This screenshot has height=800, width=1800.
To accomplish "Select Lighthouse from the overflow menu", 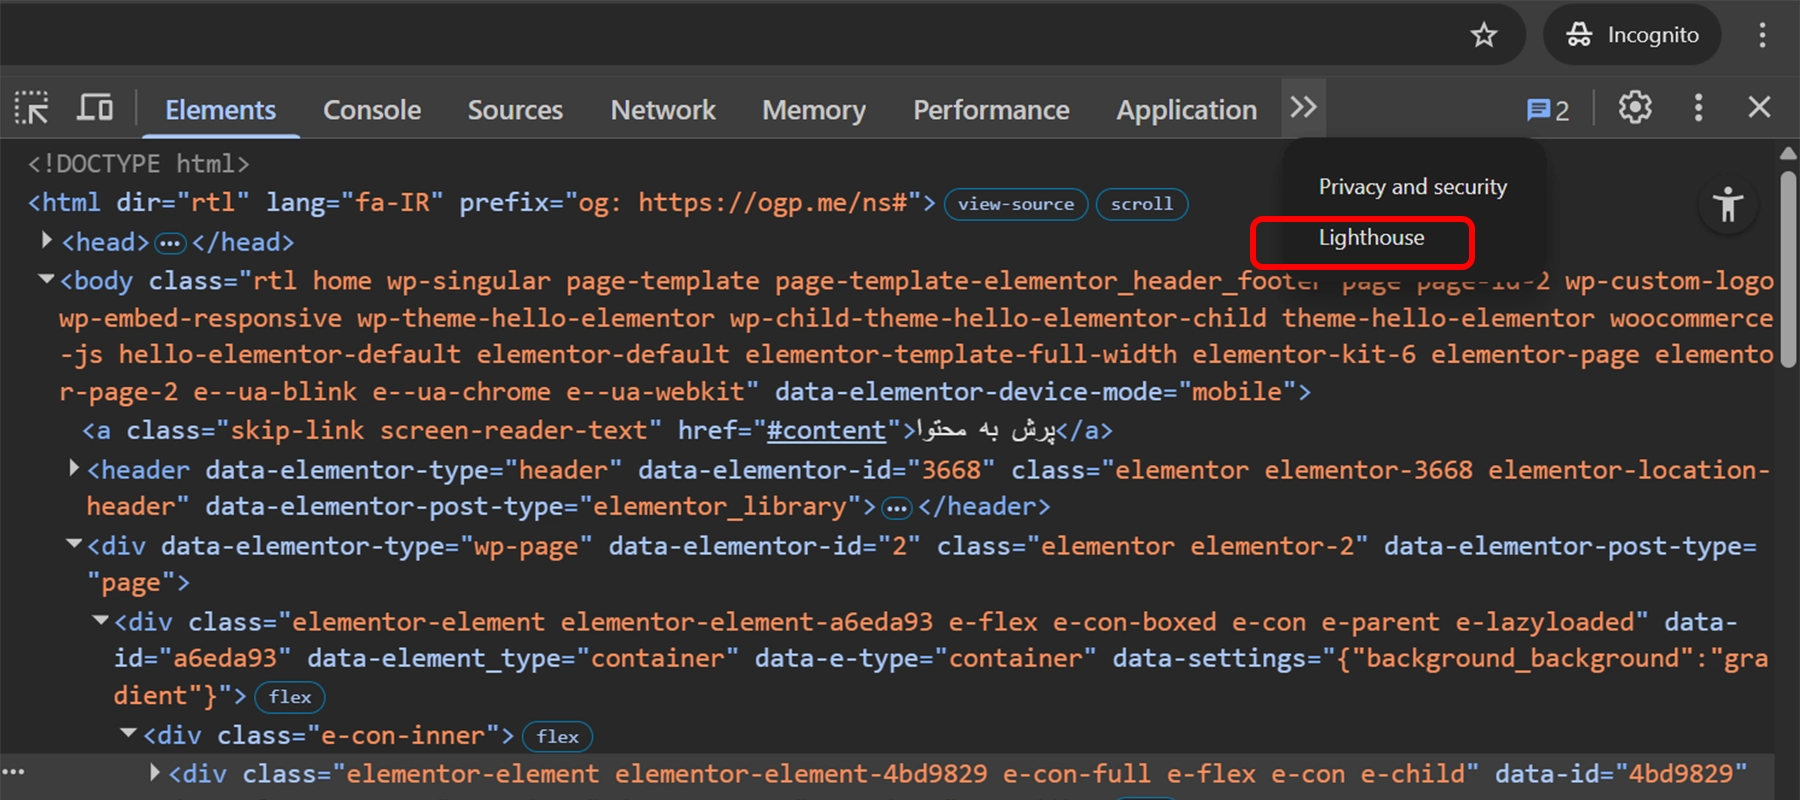I will 1371,238.
